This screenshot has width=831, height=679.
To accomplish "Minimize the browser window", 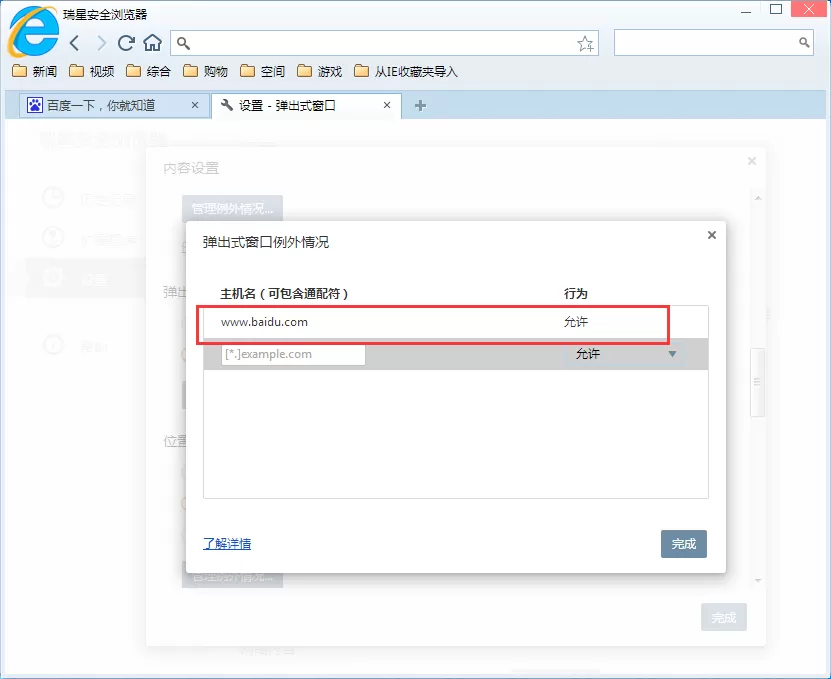I will click(746, 10).
